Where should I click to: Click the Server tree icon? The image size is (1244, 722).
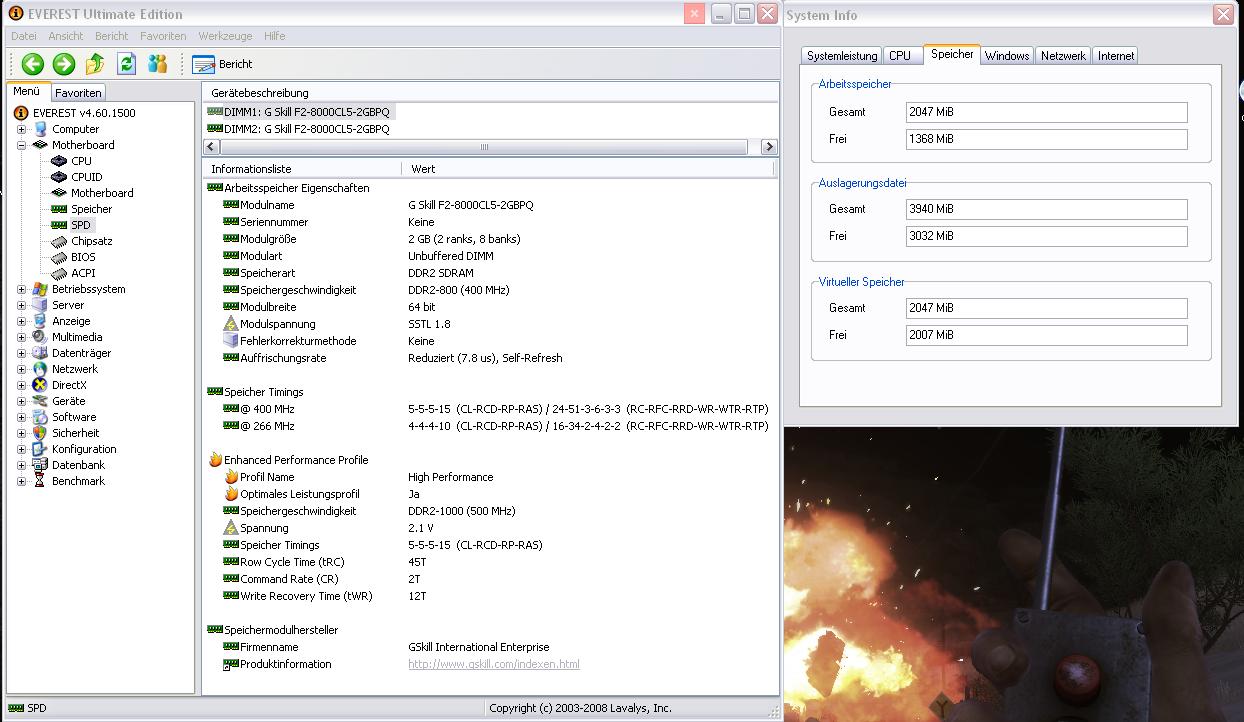point(40,305)
